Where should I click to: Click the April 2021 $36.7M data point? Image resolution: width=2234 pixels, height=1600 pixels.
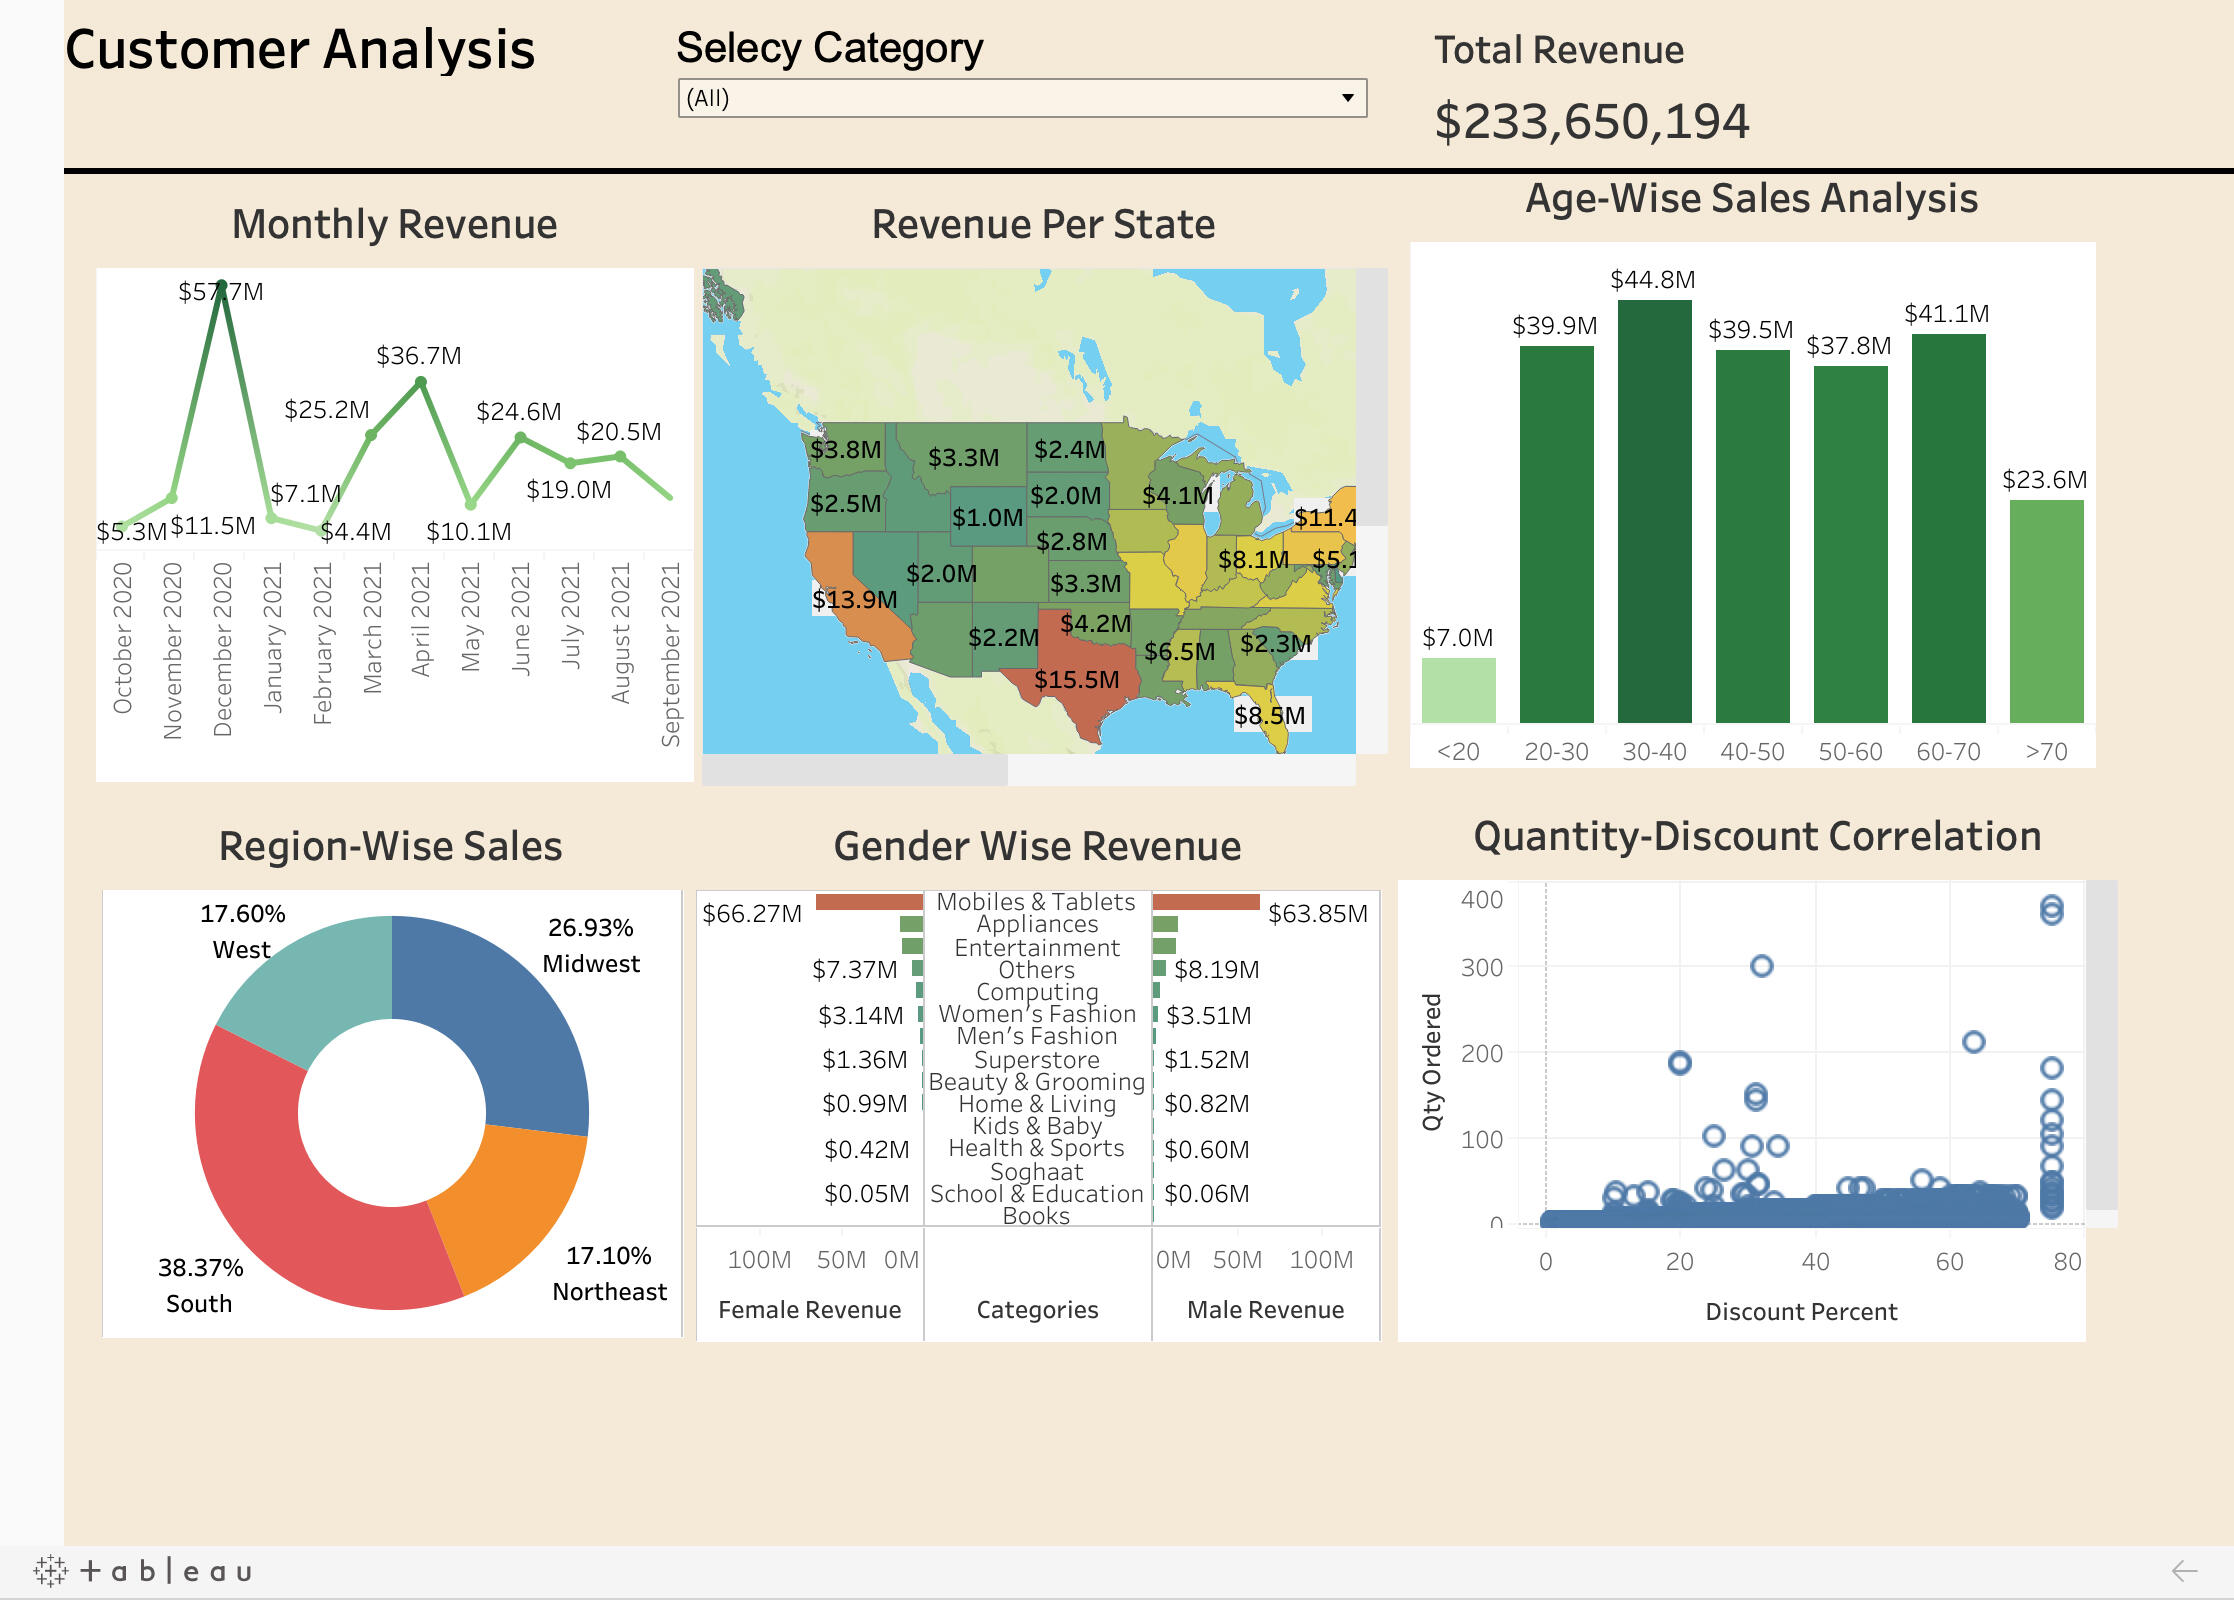(x=421, y=382)
